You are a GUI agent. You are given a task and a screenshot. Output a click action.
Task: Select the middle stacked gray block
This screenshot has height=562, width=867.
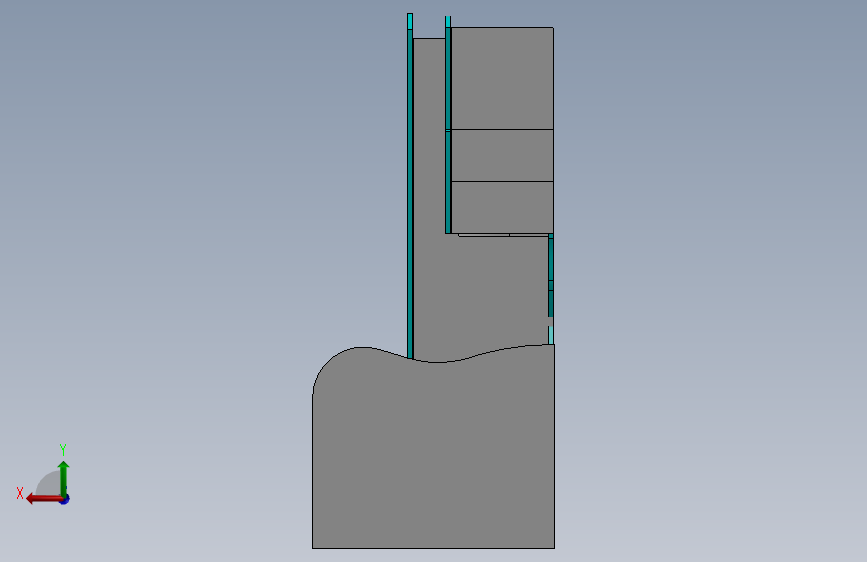point(502,155)
